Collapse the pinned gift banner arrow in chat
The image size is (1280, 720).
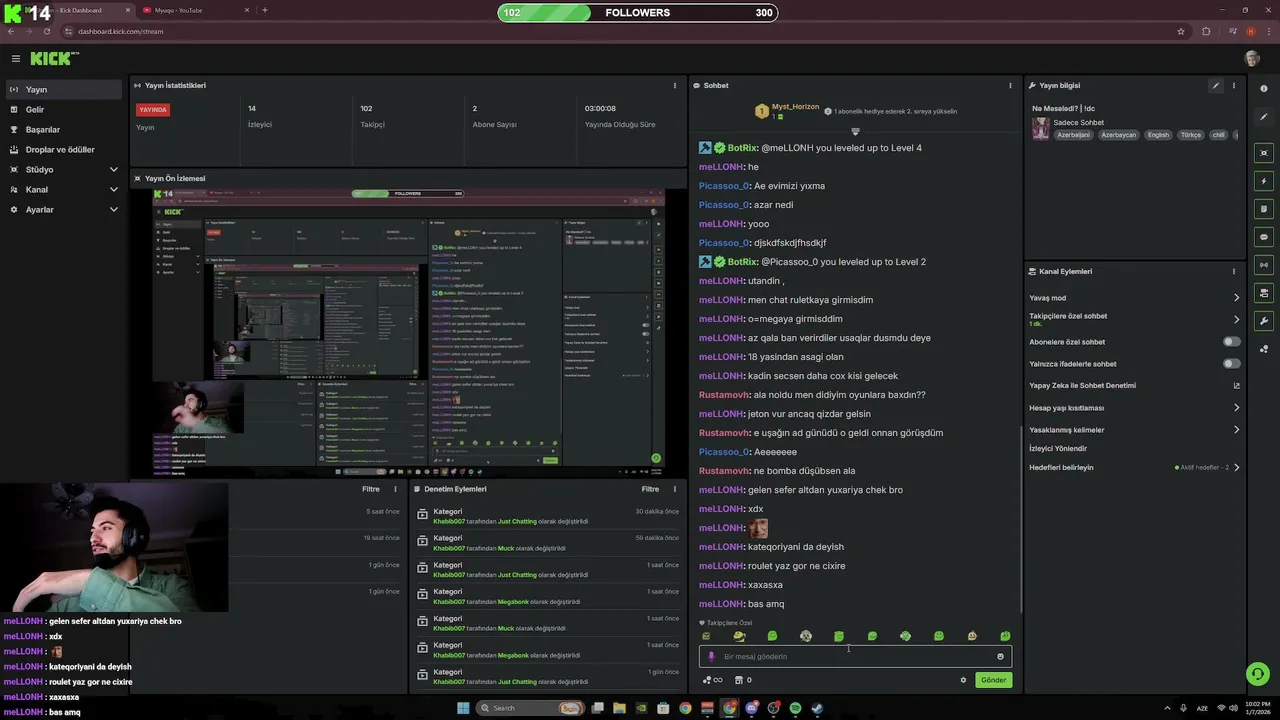855,132
